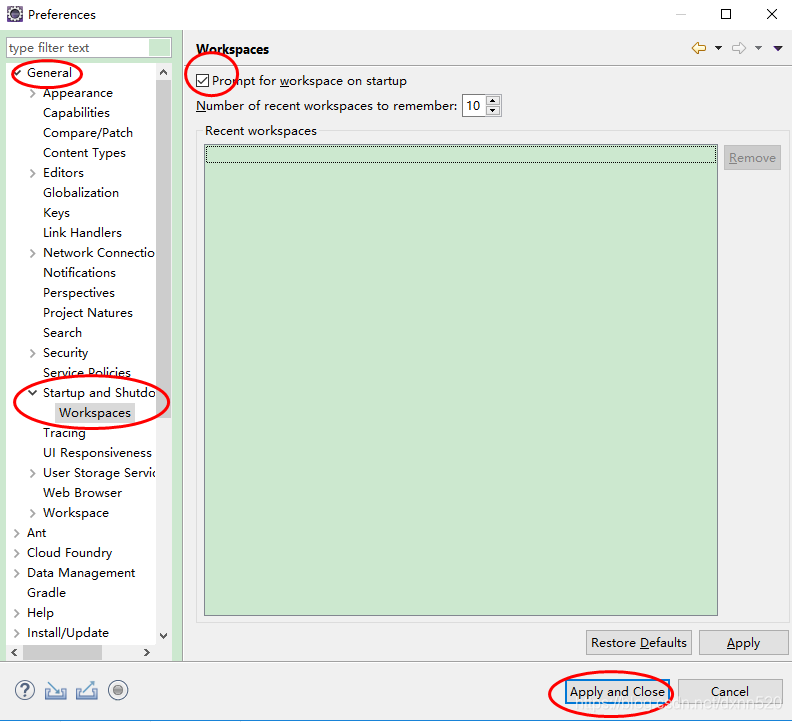
Task: Click the tree horizontal scrollbar left arrow
Action: pyautogui.click(x=14, y=652)
